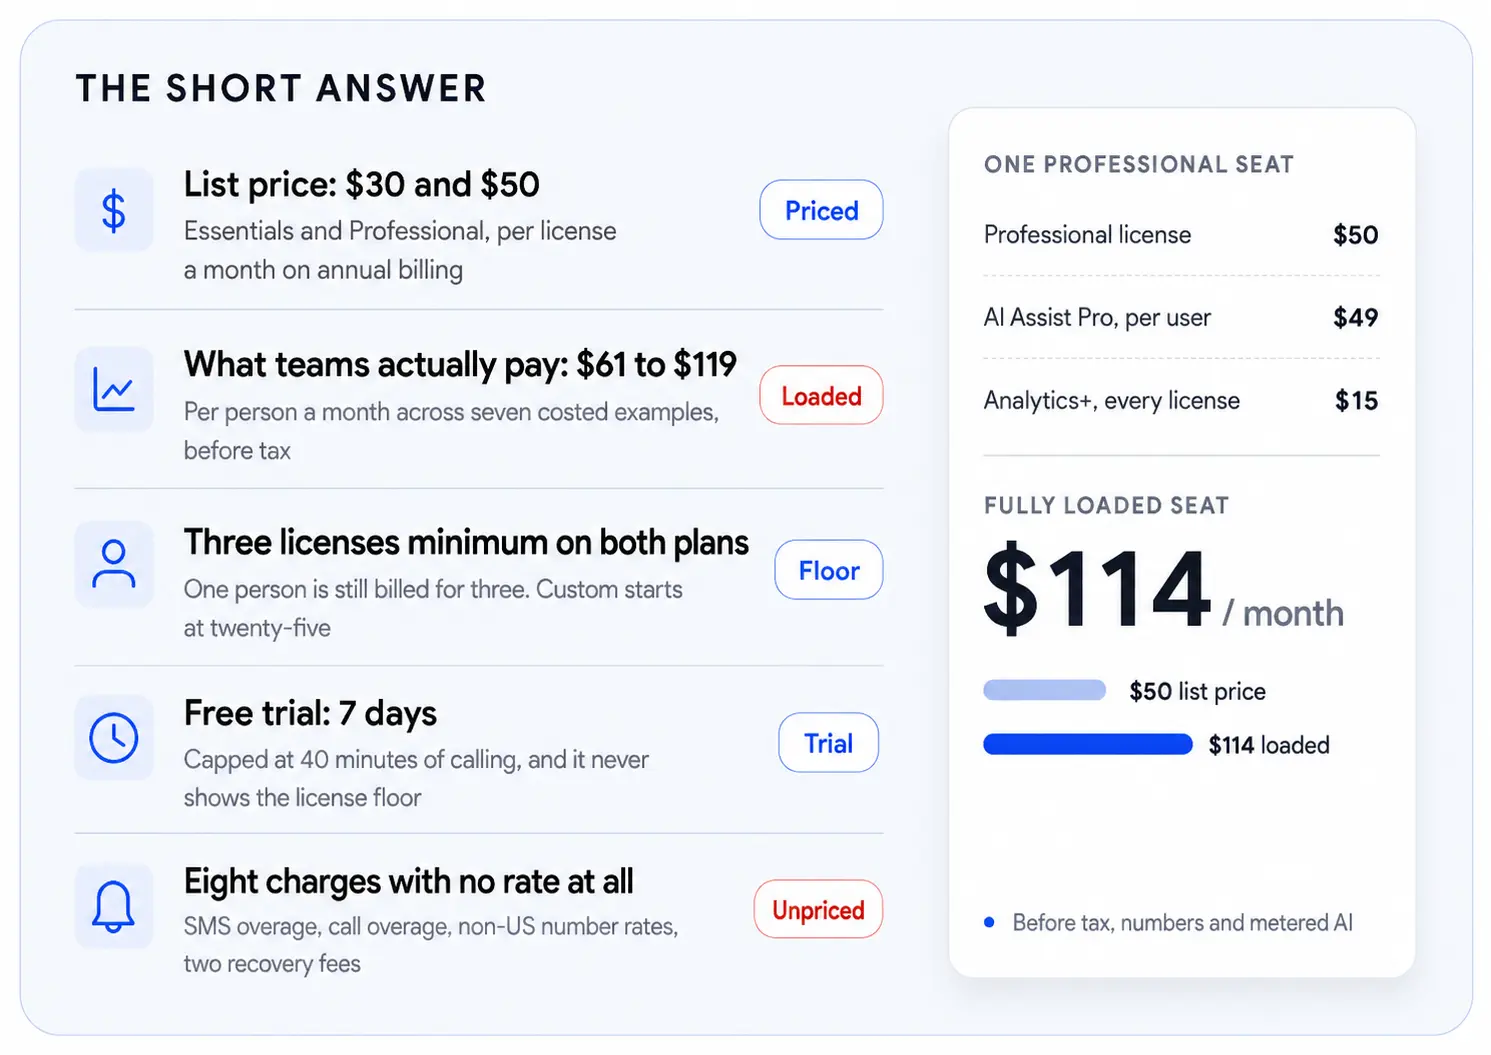Image resolution: width=1491 pixels, height=1055 pixels.
Task: Select the Analytics+ every license row
Action: (1181, 401)
